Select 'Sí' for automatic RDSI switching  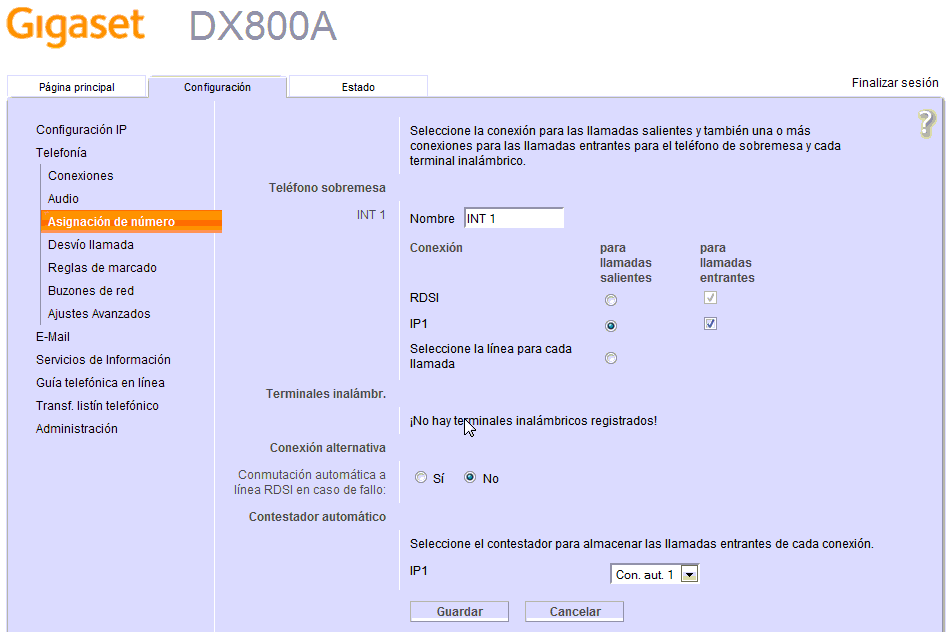click(421, 478)
